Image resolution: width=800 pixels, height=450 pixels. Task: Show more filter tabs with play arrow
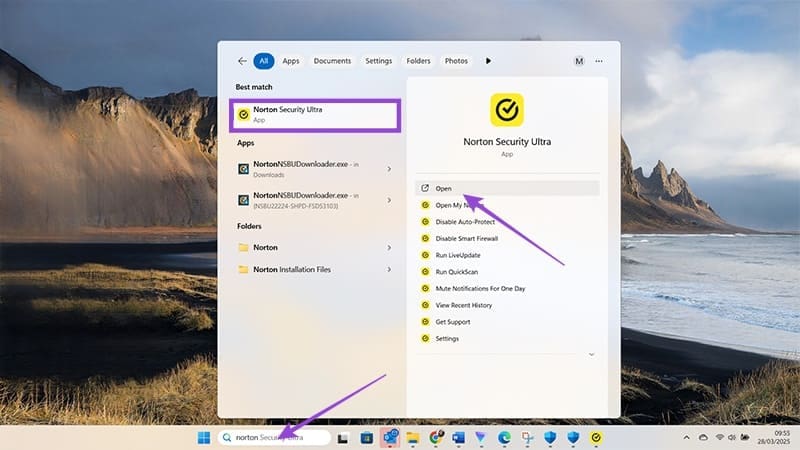tap(488, 61)
